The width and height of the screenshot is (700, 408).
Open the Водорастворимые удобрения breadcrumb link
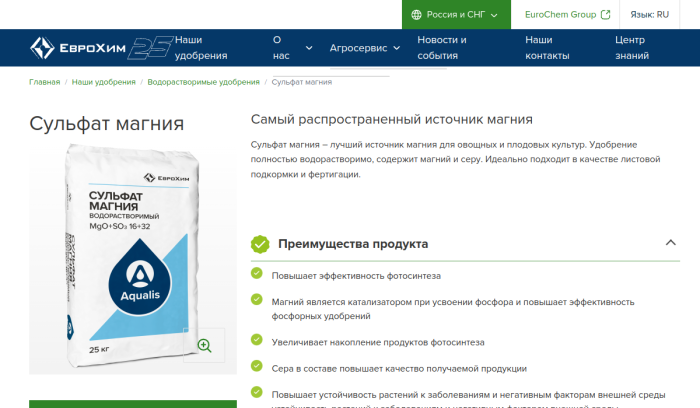(x=204, y=82)
